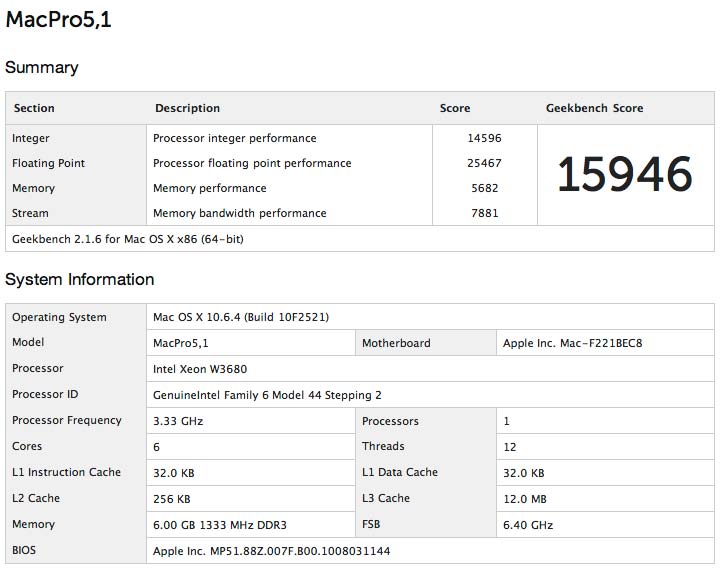Click the Description column header

187,108
